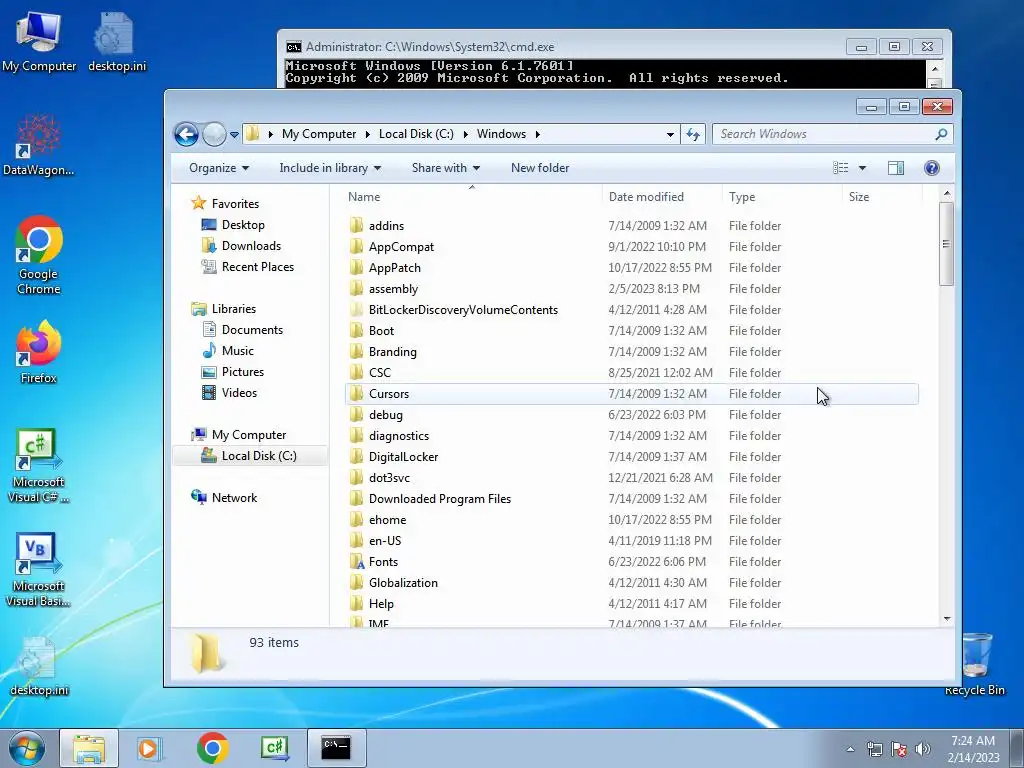
Task: Select the addins folder
Action: coord(386,226)
